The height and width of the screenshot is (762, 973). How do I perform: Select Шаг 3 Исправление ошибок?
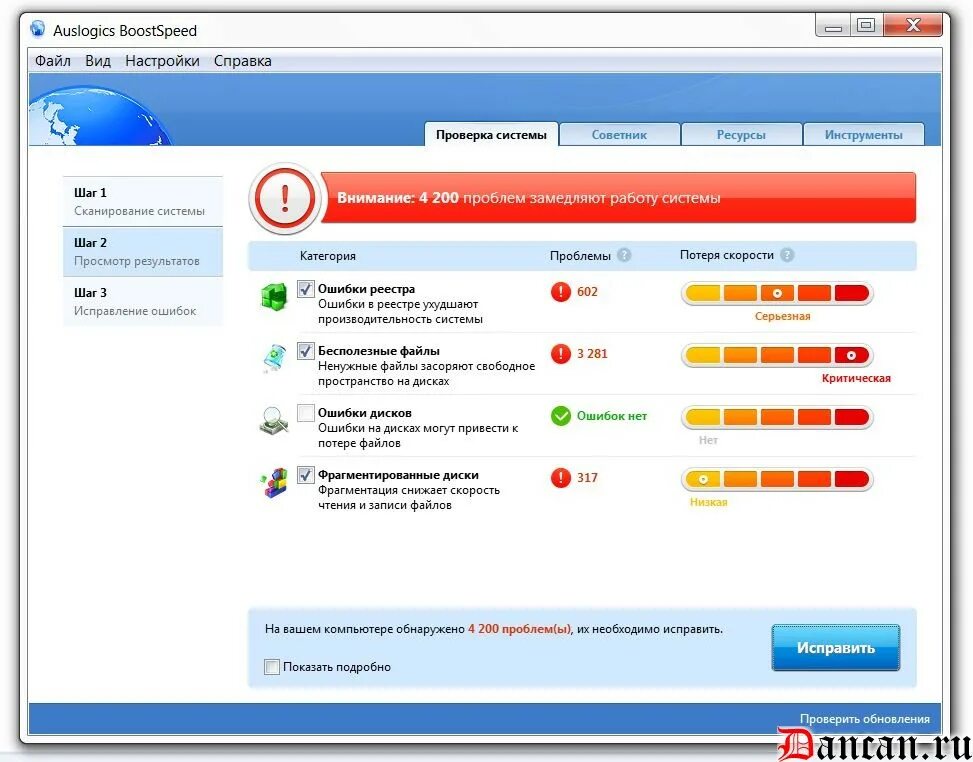pos(143,302)
